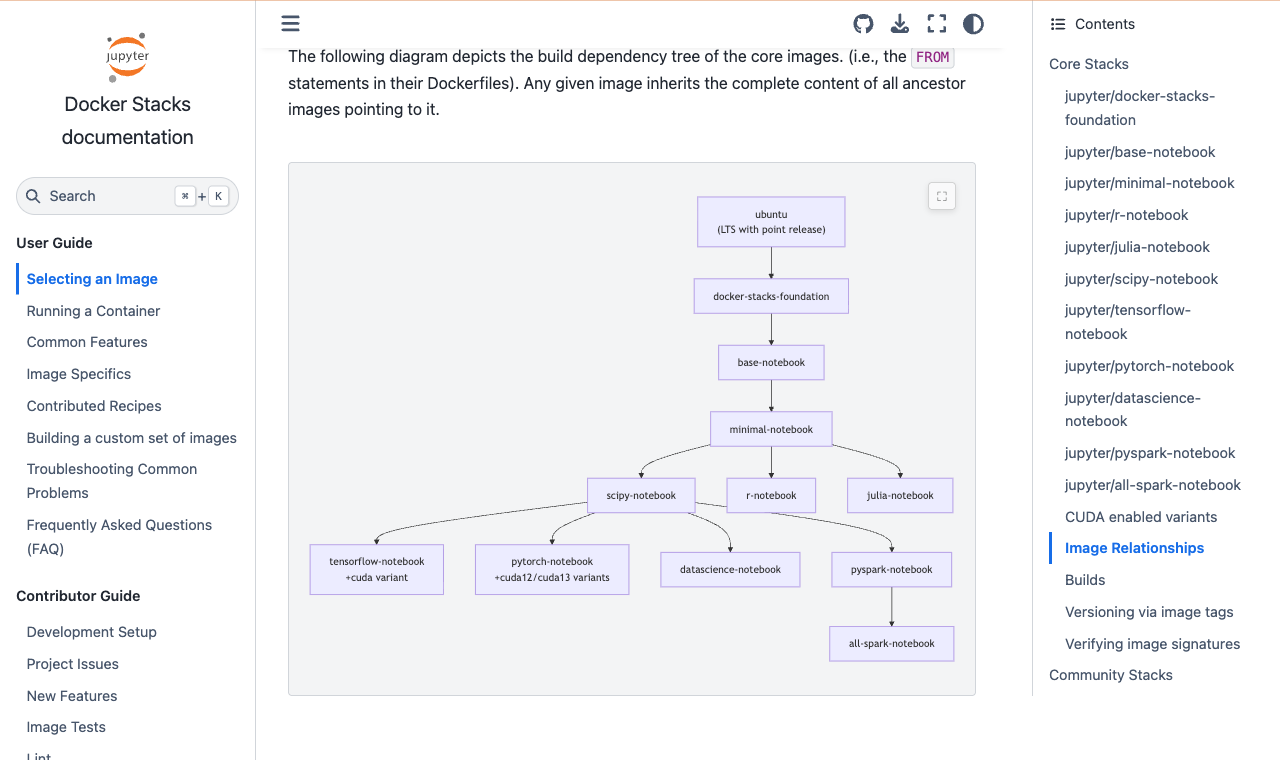1280x760 pixels.
Task: Click the download page icon
Action: 900,24
